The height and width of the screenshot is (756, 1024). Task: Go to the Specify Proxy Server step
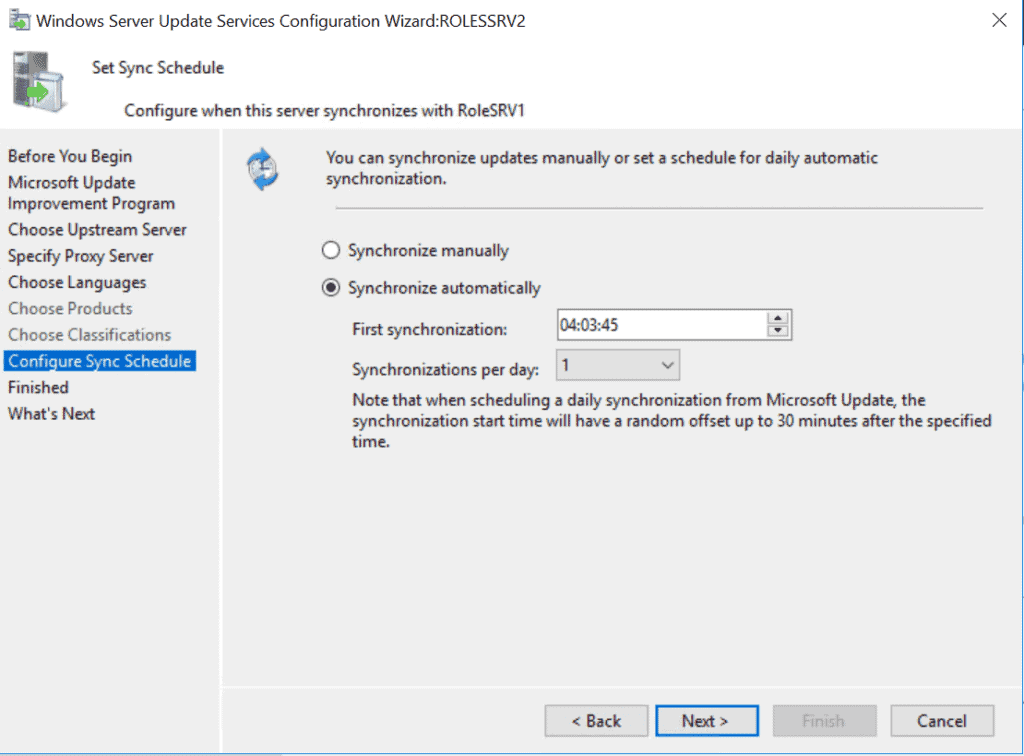point(81,256)
